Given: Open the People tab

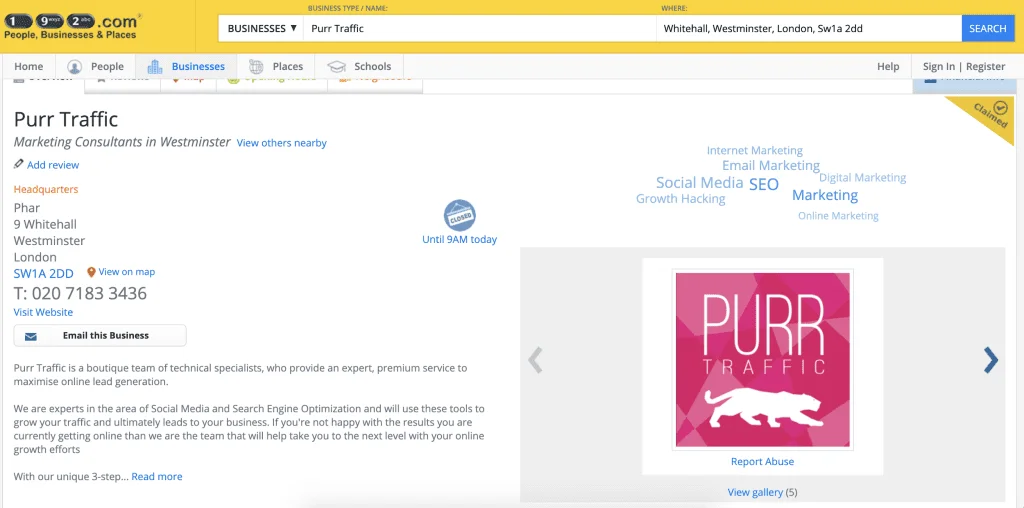Looking at the screenshot, I should tap(95, 66).
